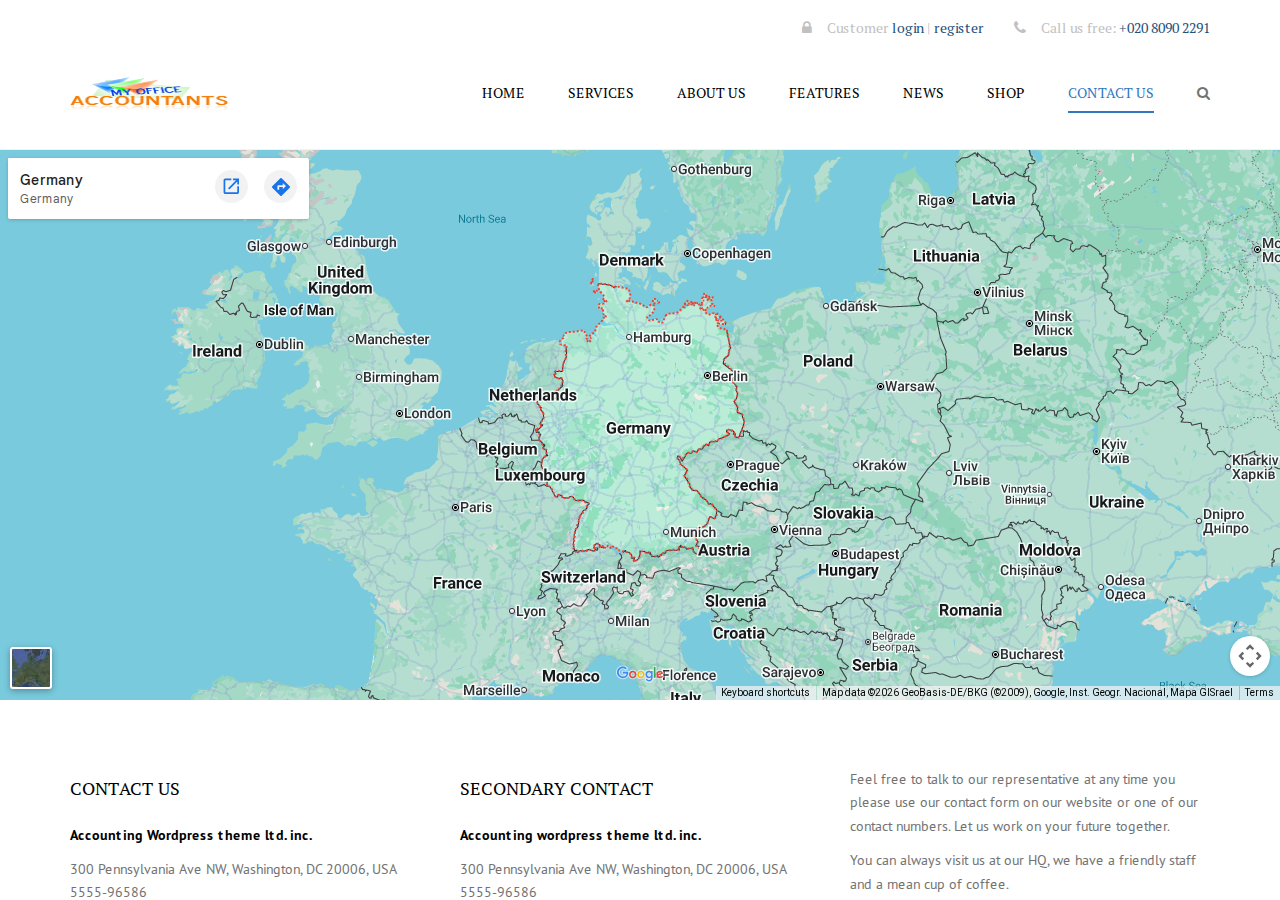The image size is (1280, 900).
Task: Click the Copenhagen label
Action: coord(731,253)
